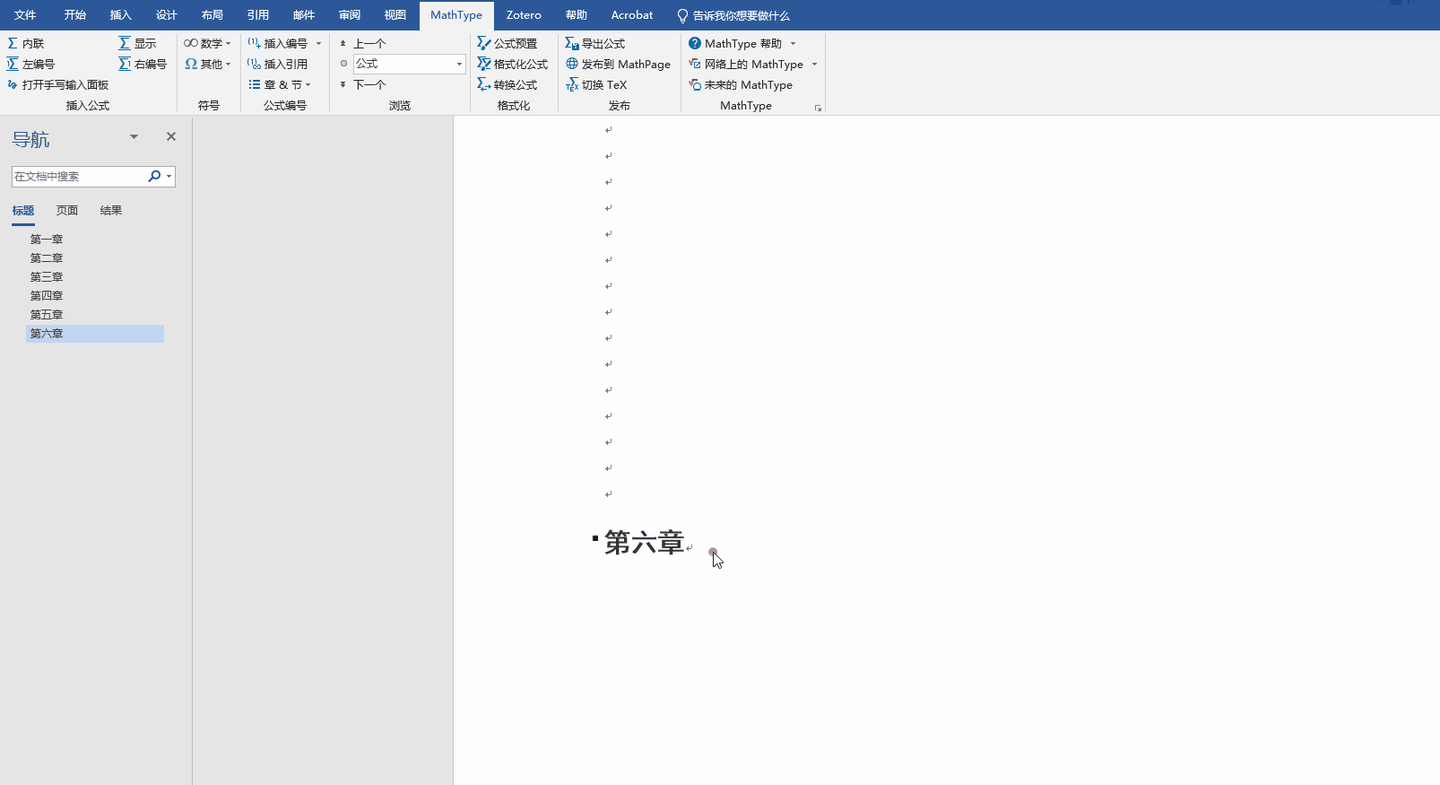Viewport: 1440px width, 785px height.
Task: Open the 插入编号 dropdown arrow
Action: (x=319, y=43)
